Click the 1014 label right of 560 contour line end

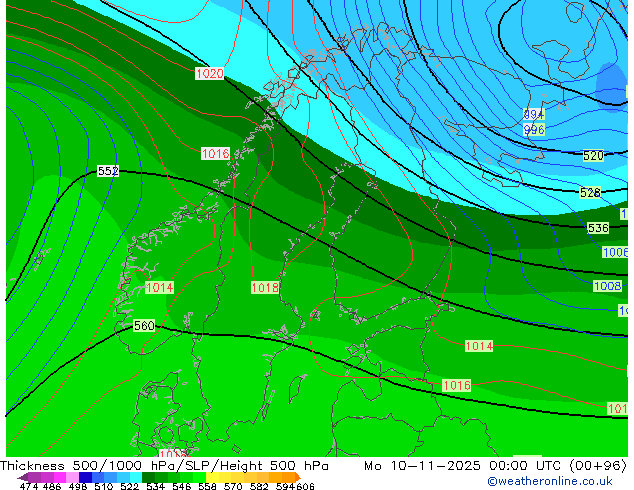tap(479, 346)
